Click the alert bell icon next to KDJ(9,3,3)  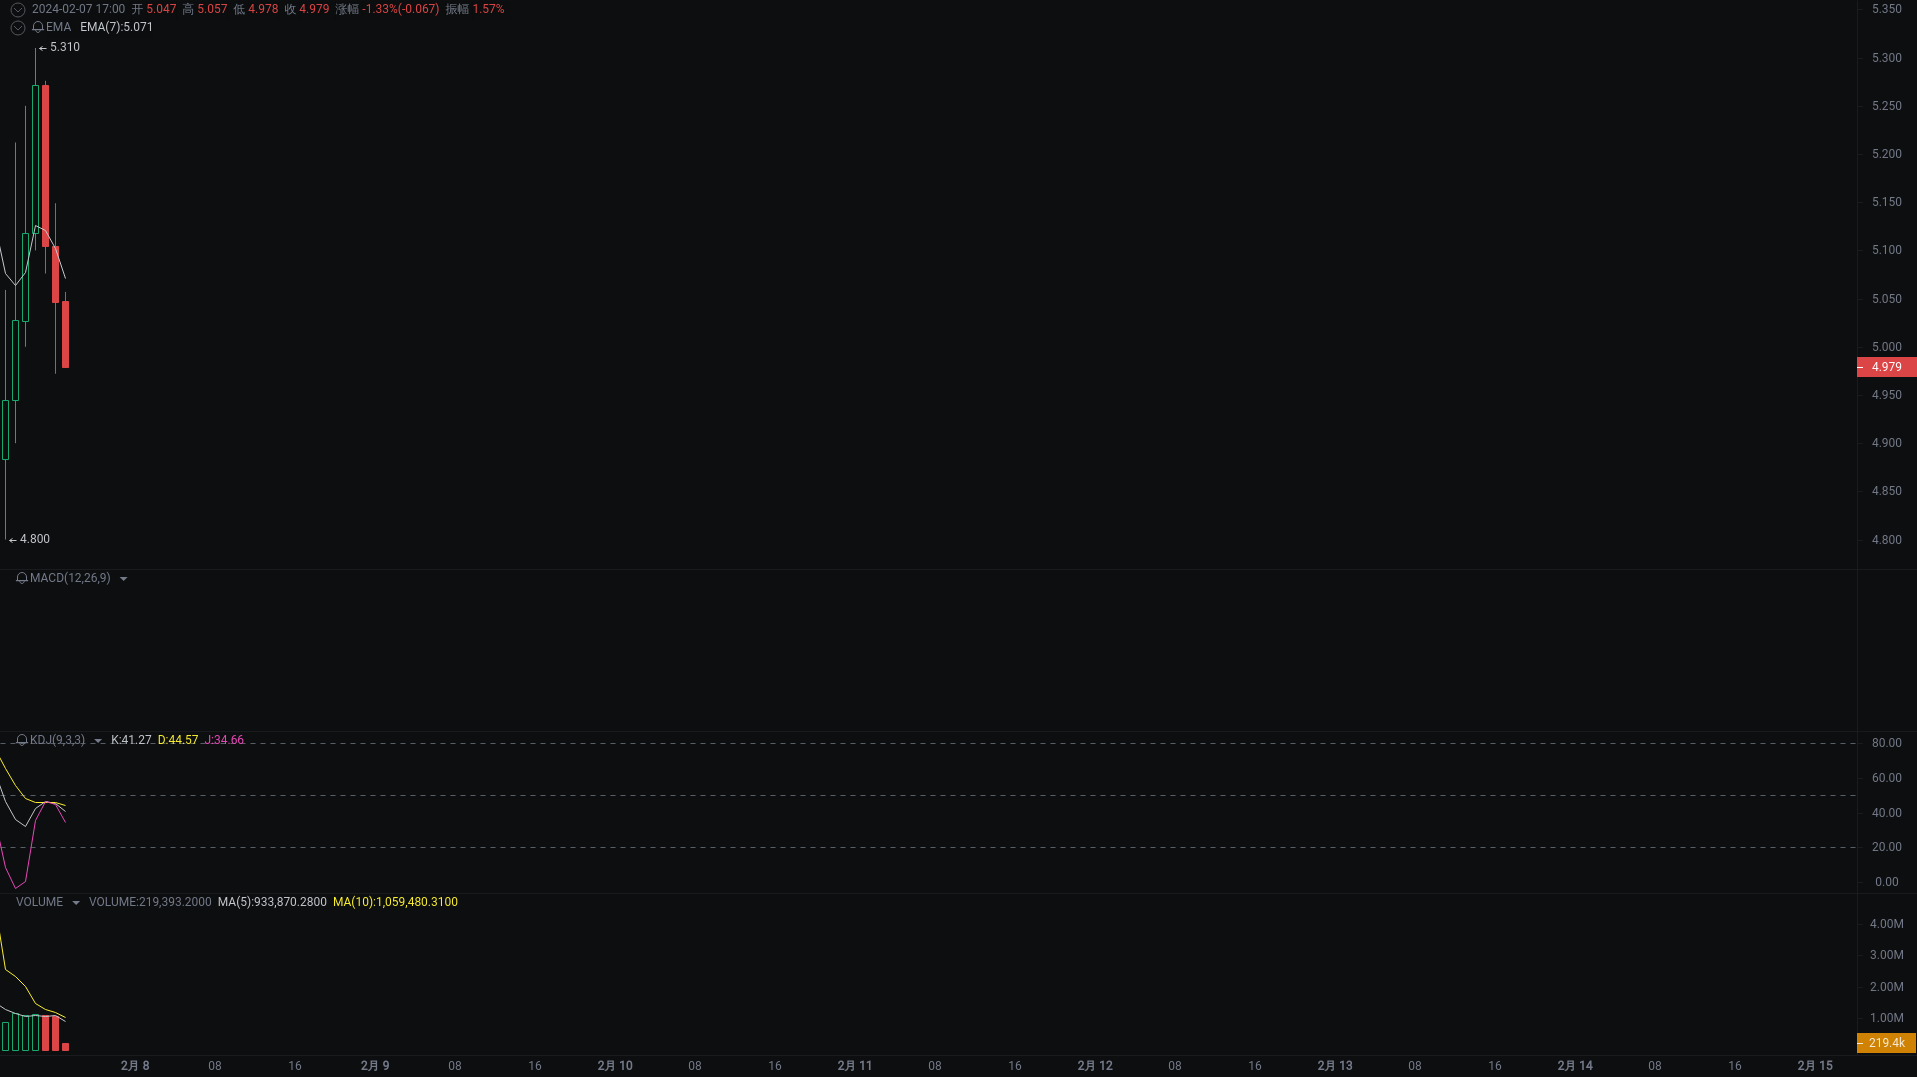pyautogui.click(x=21, y=740)
